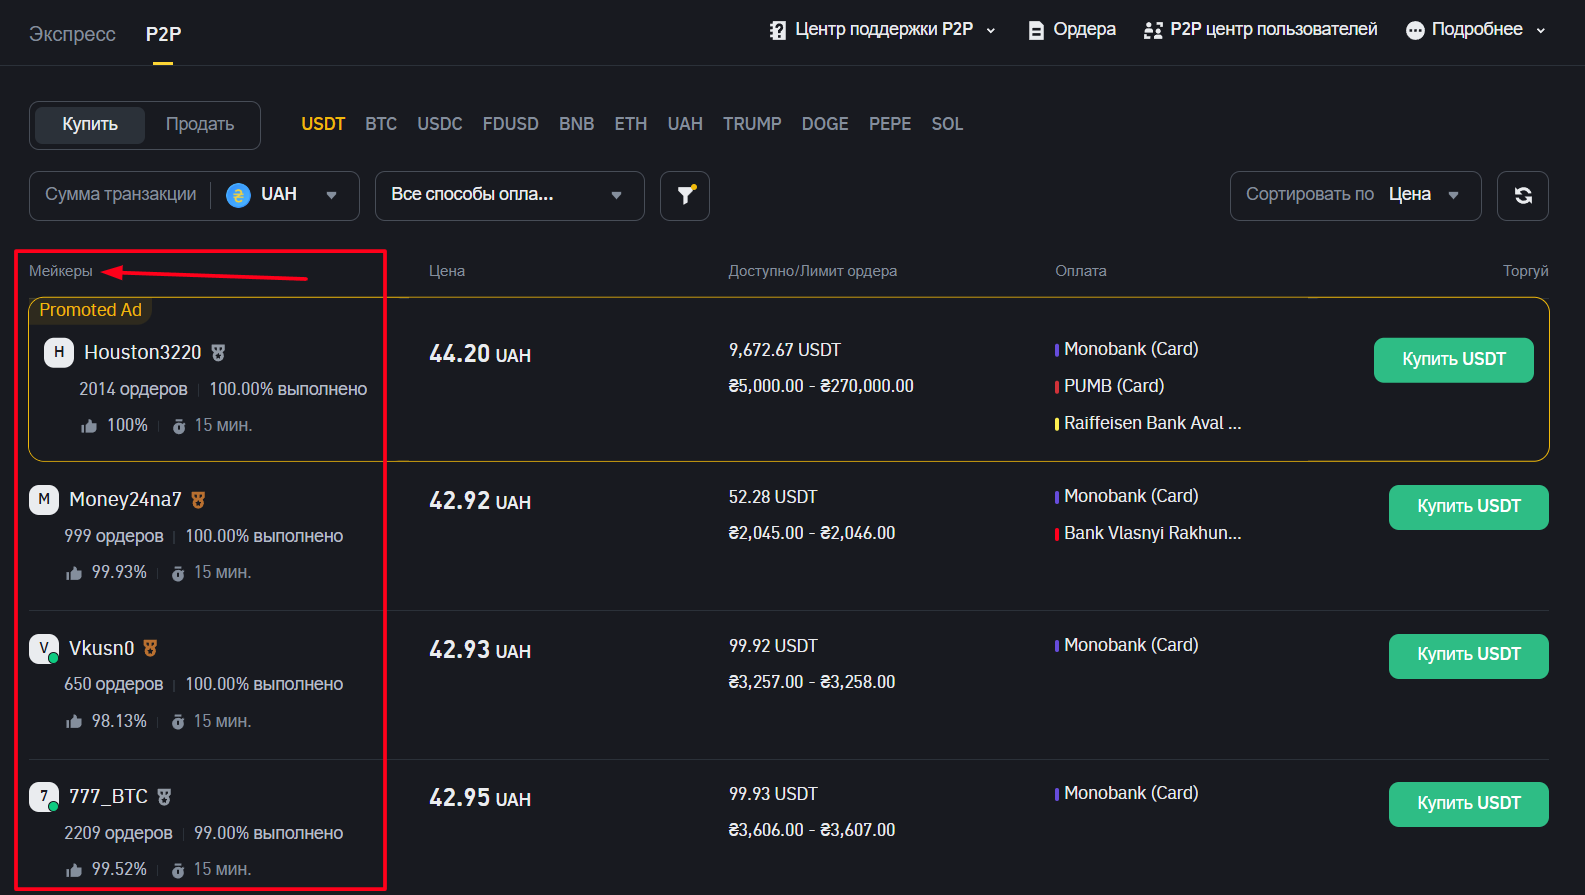Click Купить USDT for Houston3220 offer

point(1453,360)
